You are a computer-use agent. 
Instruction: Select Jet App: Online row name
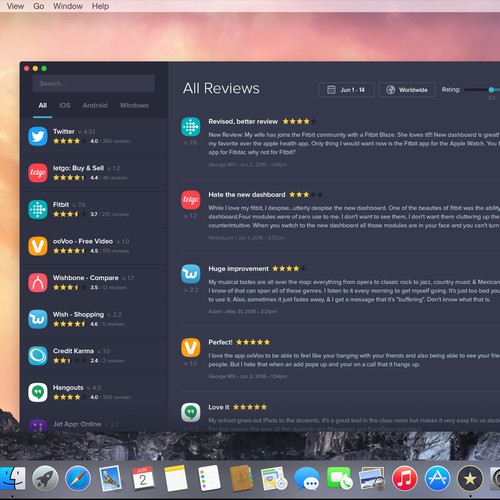(77, 424)
